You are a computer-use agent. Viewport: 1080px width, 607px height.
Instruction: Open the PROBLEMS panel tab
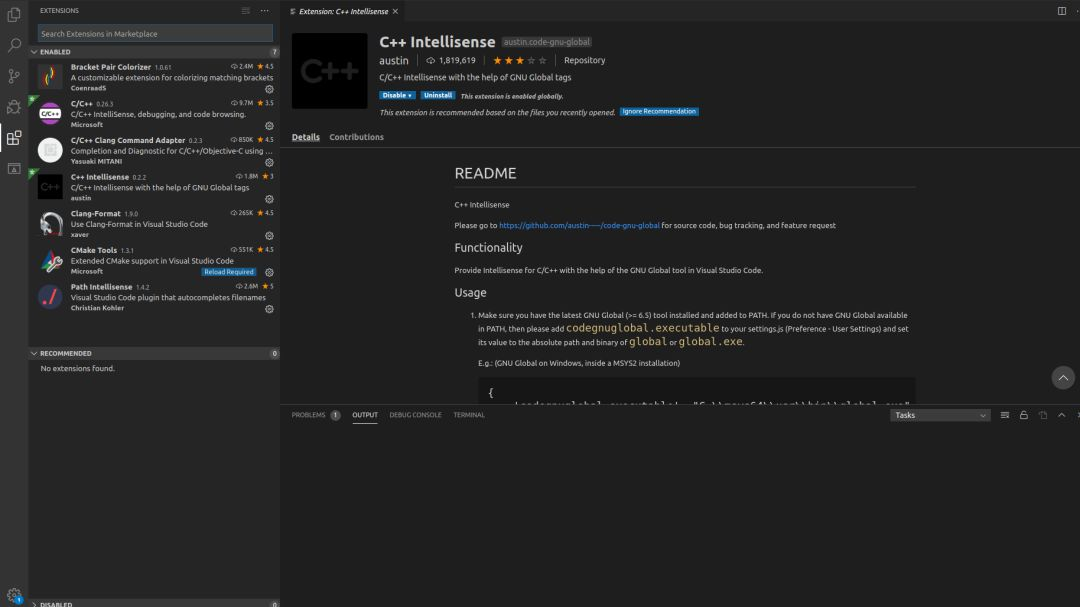[x=315, y=415]
